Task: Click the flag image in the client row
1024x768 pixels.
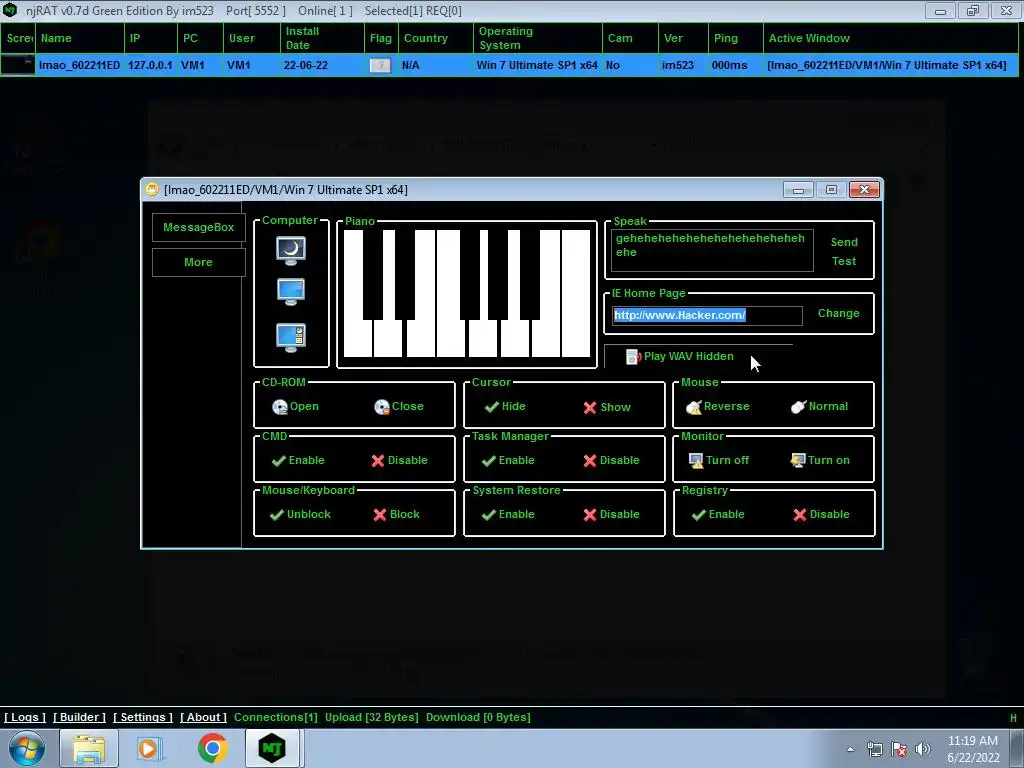Action: tap(380, 65)
